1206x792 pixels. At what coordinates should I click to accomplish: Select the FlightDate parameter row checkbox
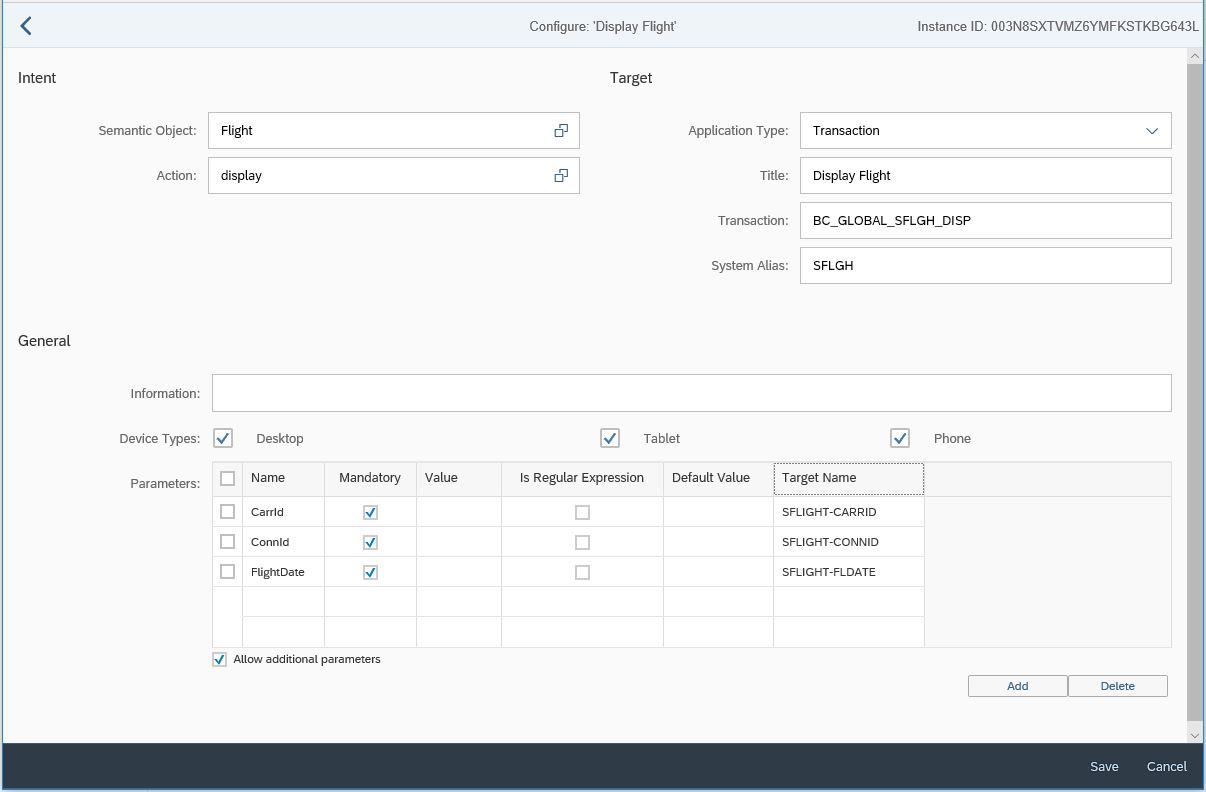227,571
